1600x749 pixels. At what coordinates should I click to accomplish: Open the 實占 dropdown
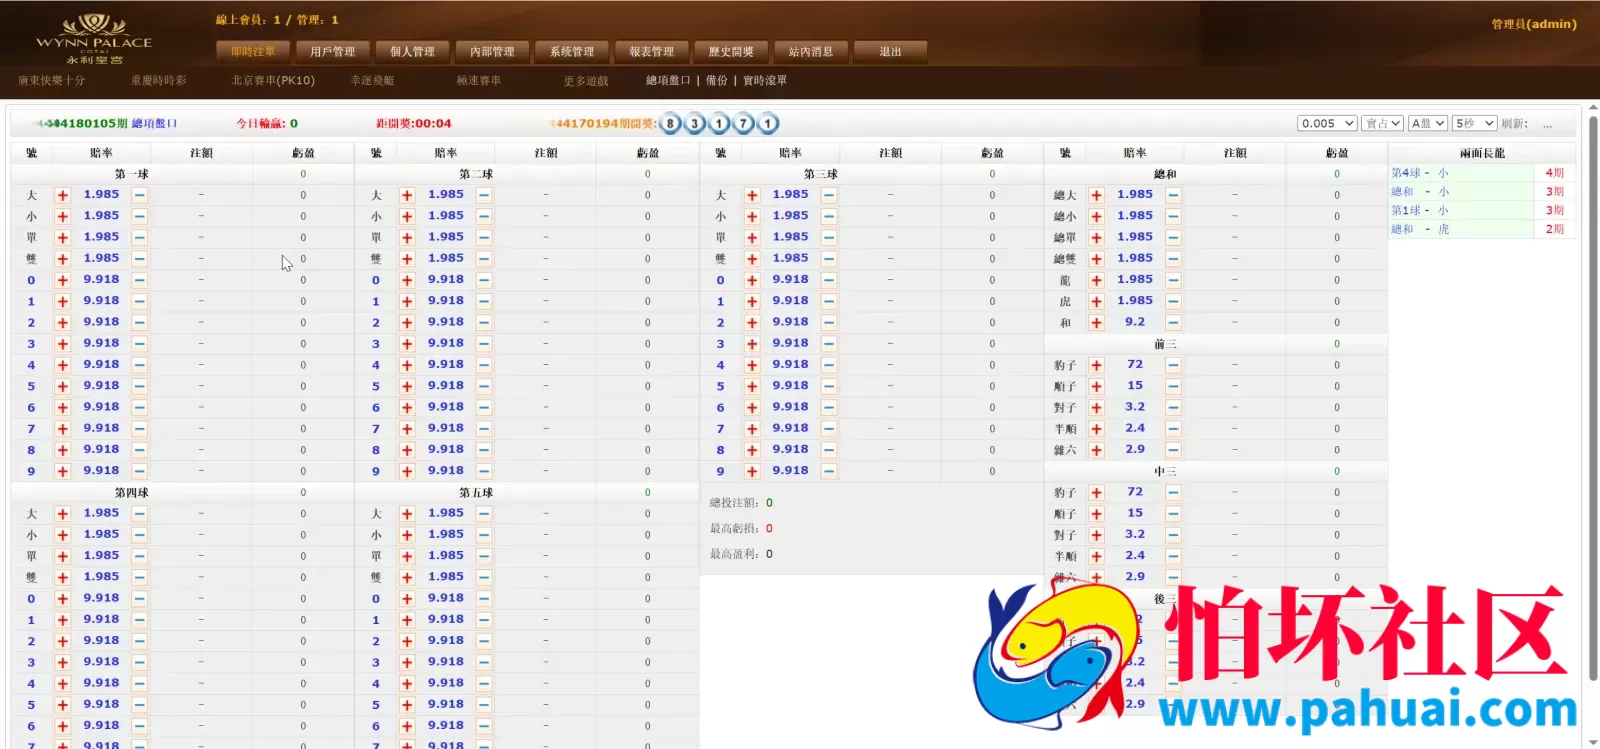(x=1382, y=123)
